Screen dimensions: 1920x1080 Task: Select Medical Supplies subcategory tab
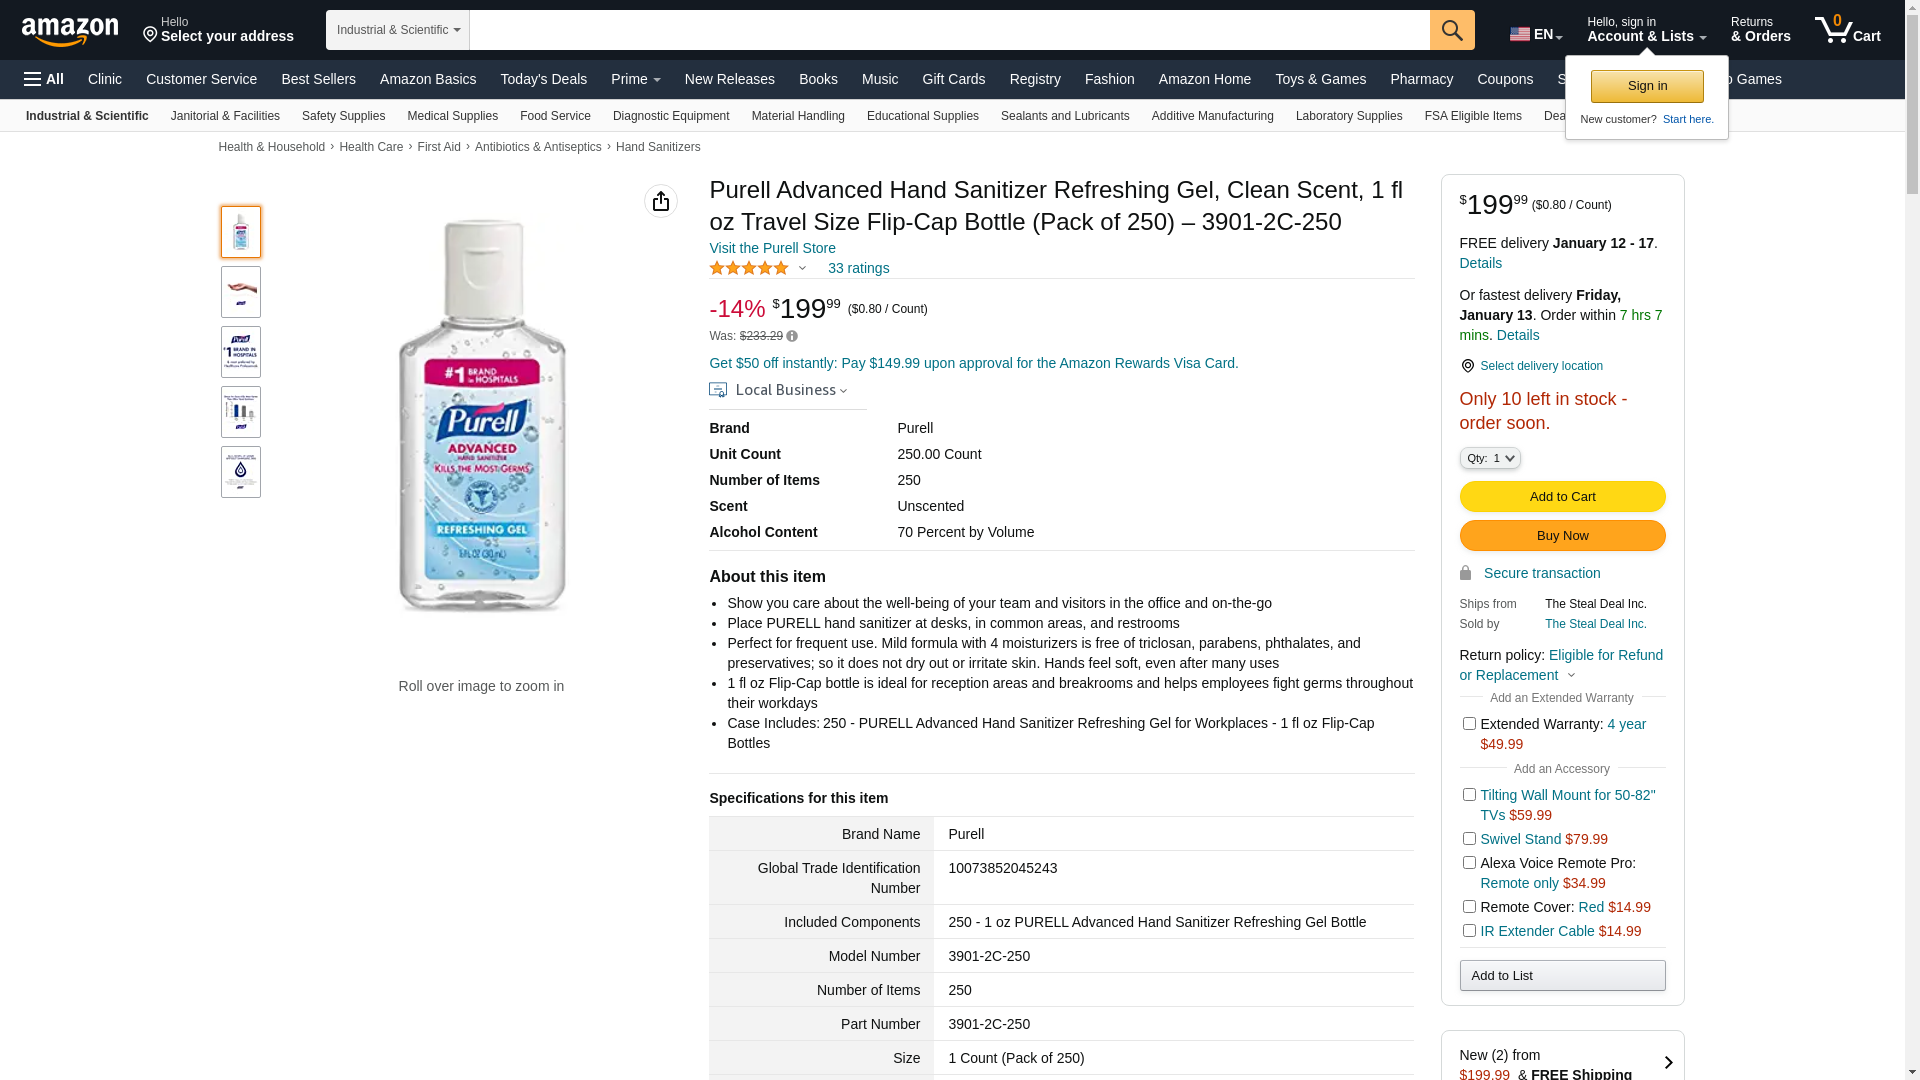coord(452,116)
